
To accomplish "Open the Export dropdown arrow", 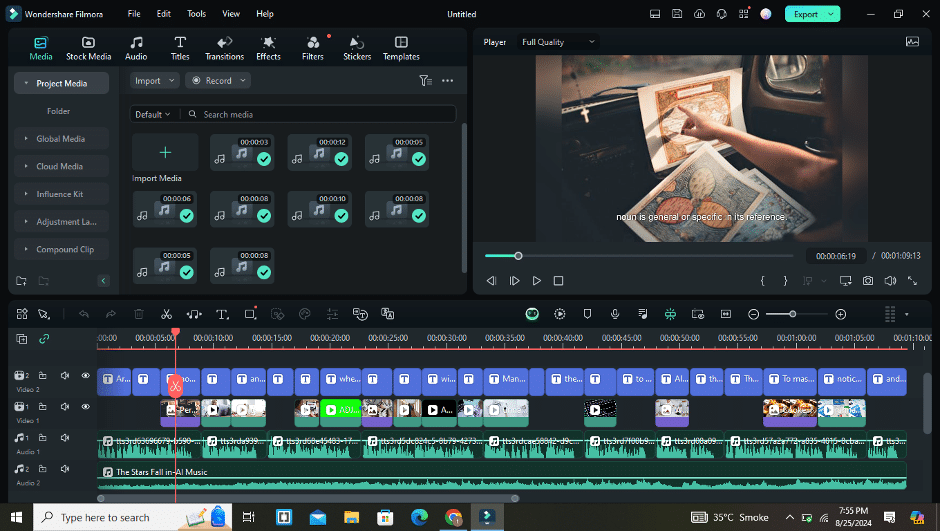I will 831,14.
